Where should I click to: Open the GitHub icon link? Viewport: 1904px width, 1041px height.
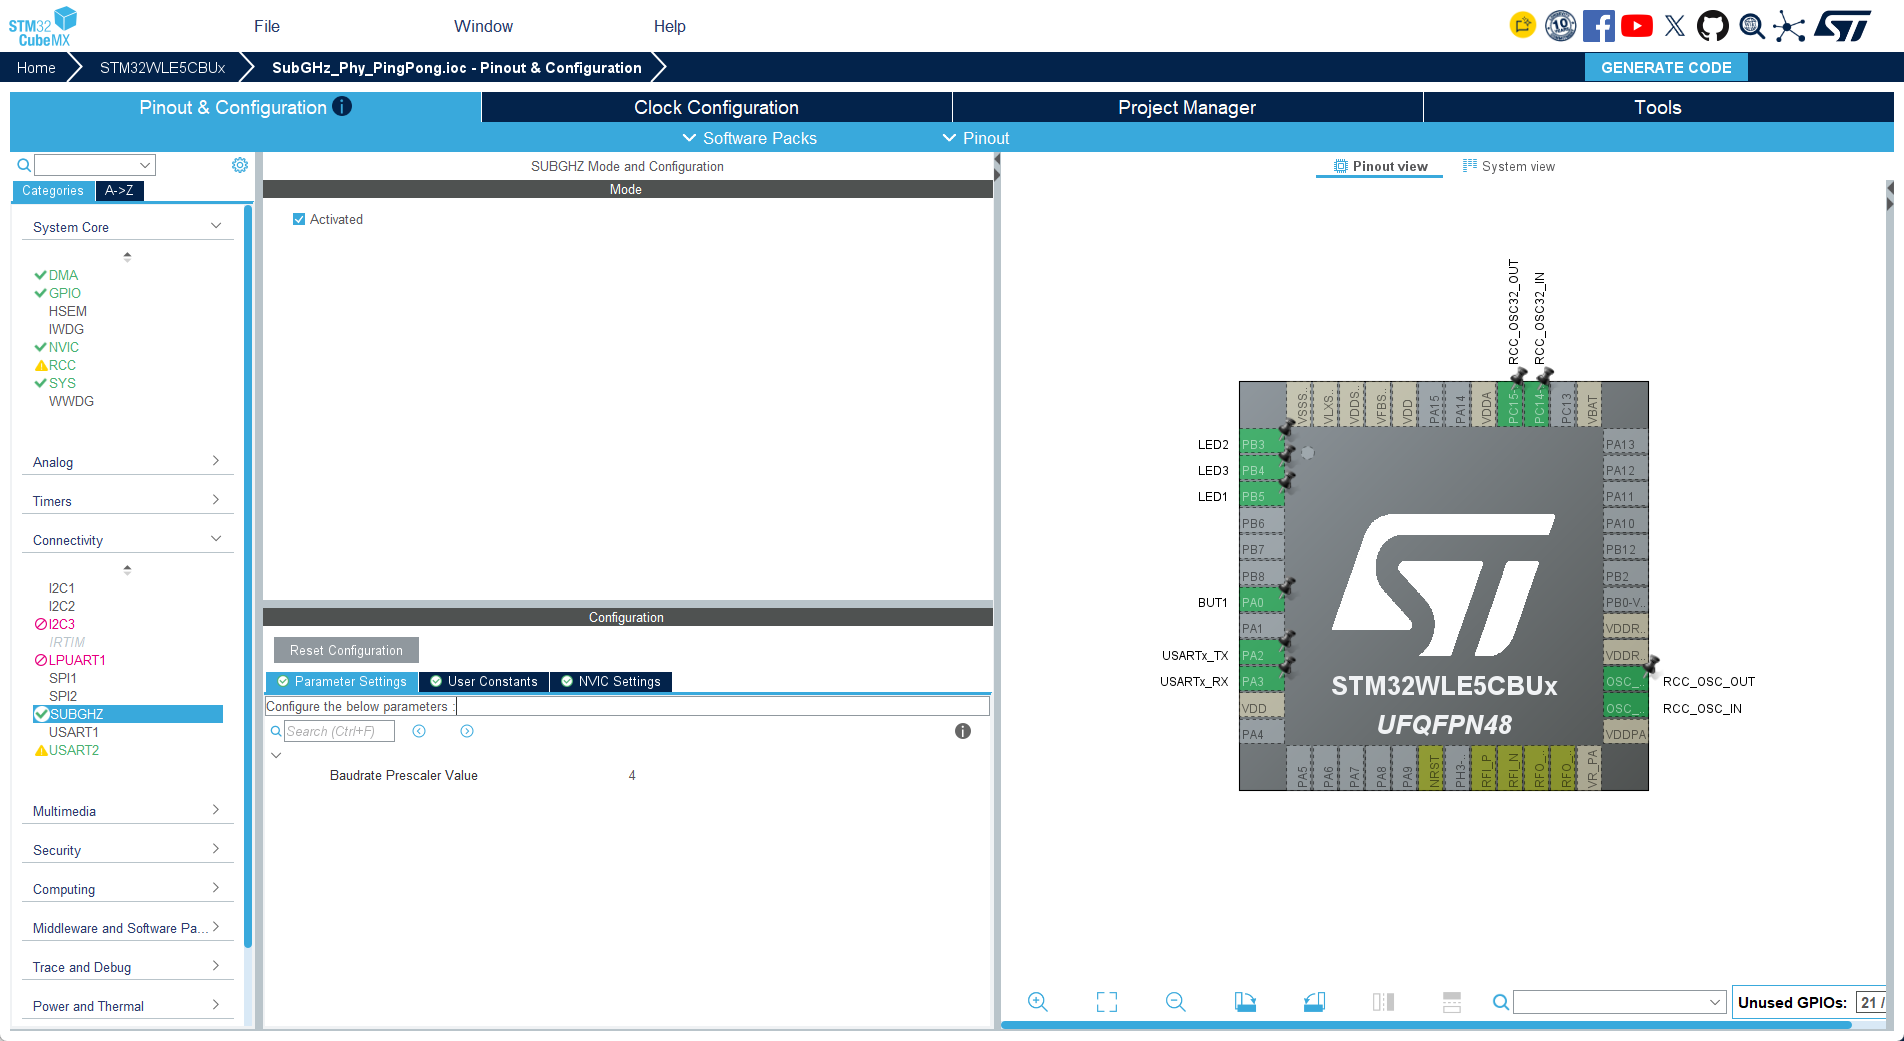coord(1713,26)
